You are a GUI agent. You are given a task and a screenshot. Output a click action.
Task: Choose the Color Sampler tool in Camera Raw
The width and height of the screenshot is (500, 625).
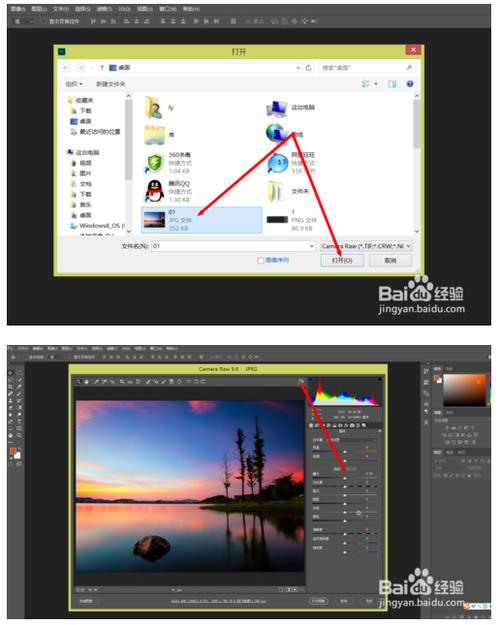(104, 381)
